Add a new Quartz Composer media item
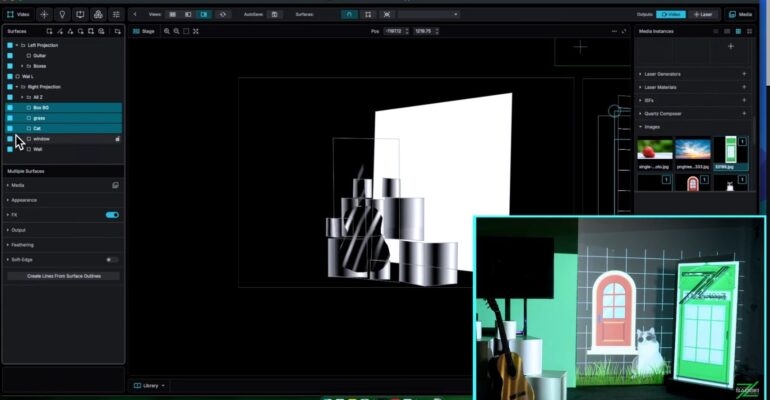Screen dimensions: 770x400 tap(744, 114)
